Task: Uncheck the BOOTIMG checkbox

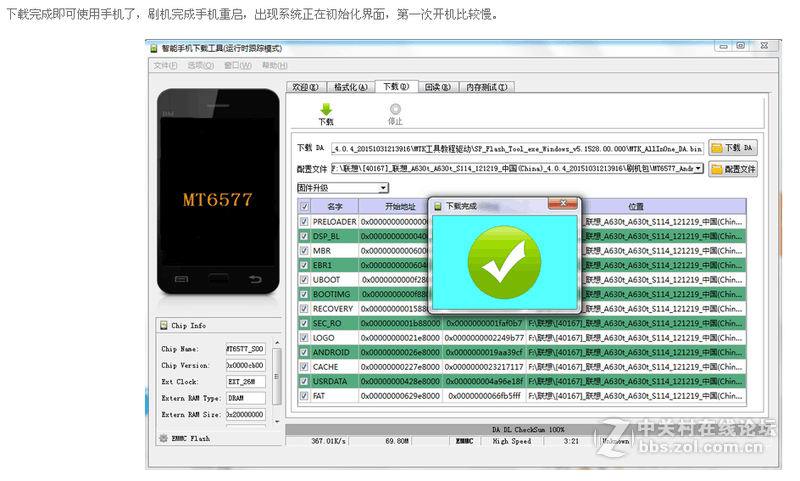Action: click(x=305, y=294)
